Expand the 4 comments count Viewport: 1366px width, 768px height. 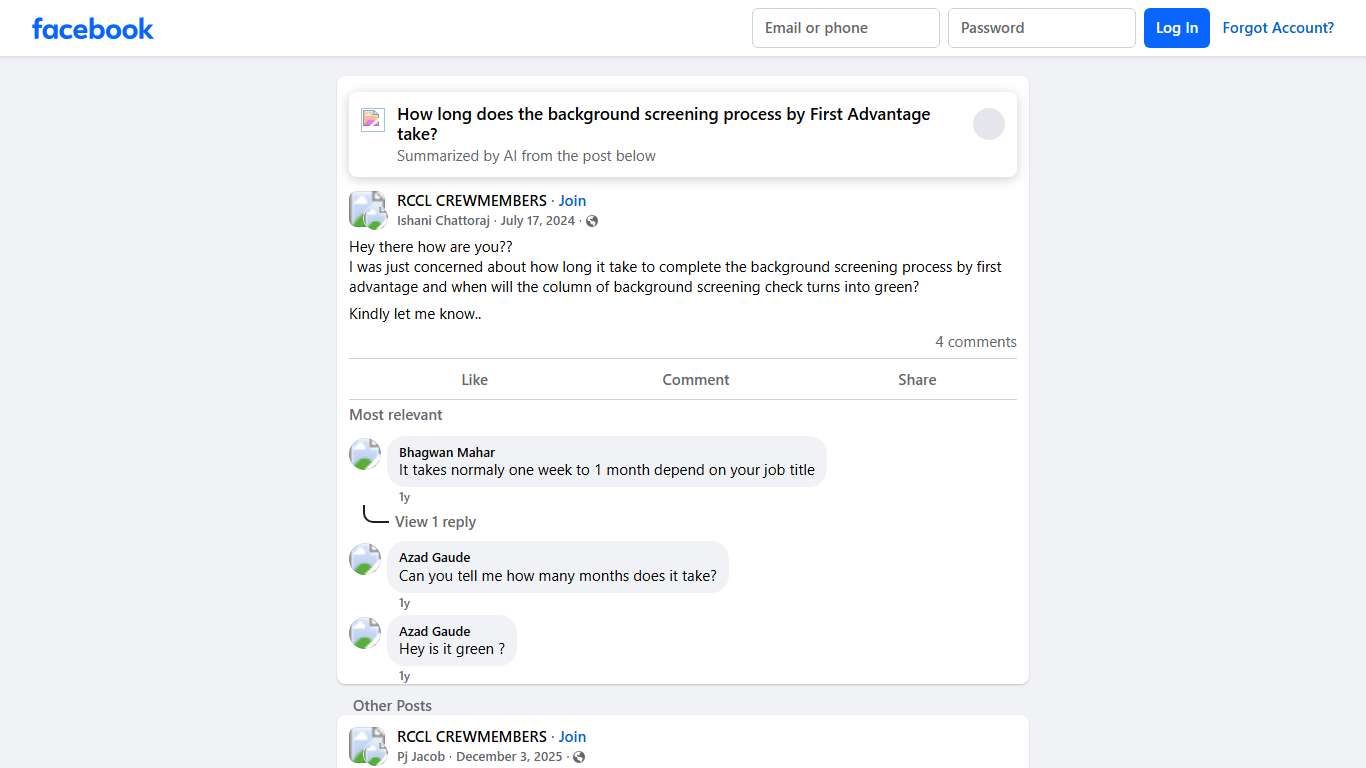coord(975,342)
